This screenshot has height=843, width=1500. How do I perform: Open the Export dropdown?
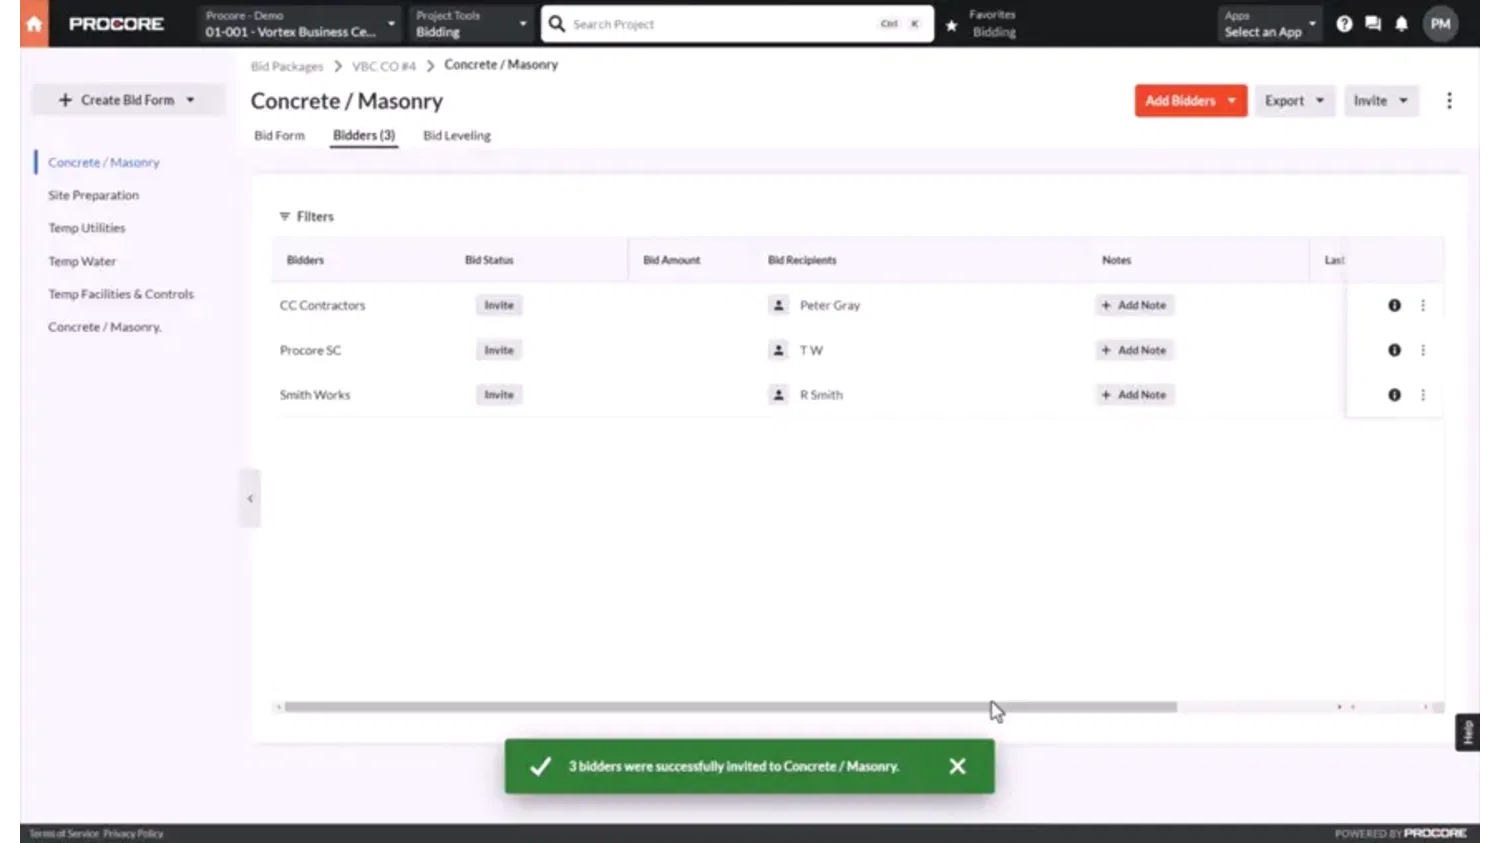click(1294, 100)
